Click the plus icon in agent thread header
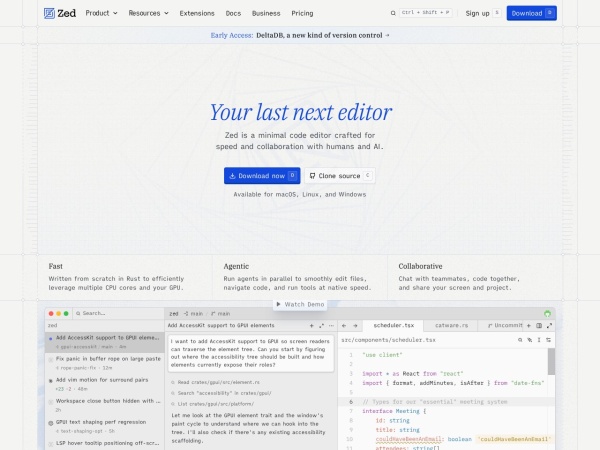Image resolution: width=600 pixels, height=450 pixels. tap(311, 326)
